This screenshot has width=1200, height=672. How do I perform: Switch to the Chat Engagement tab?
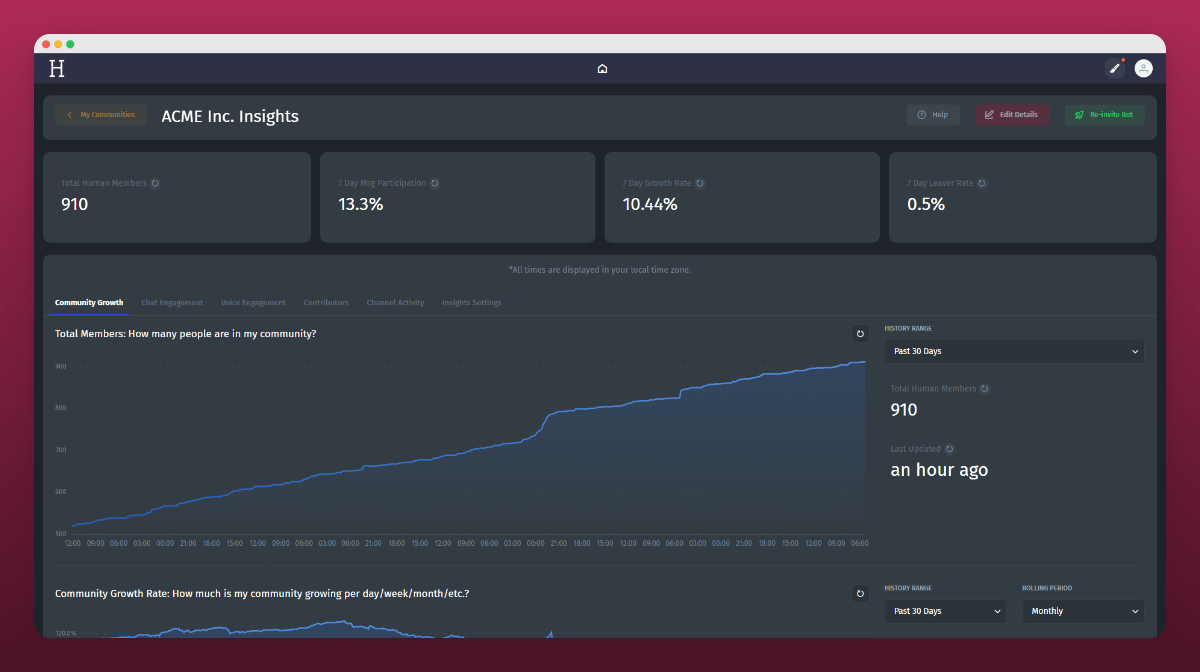(x=172, y=303)
